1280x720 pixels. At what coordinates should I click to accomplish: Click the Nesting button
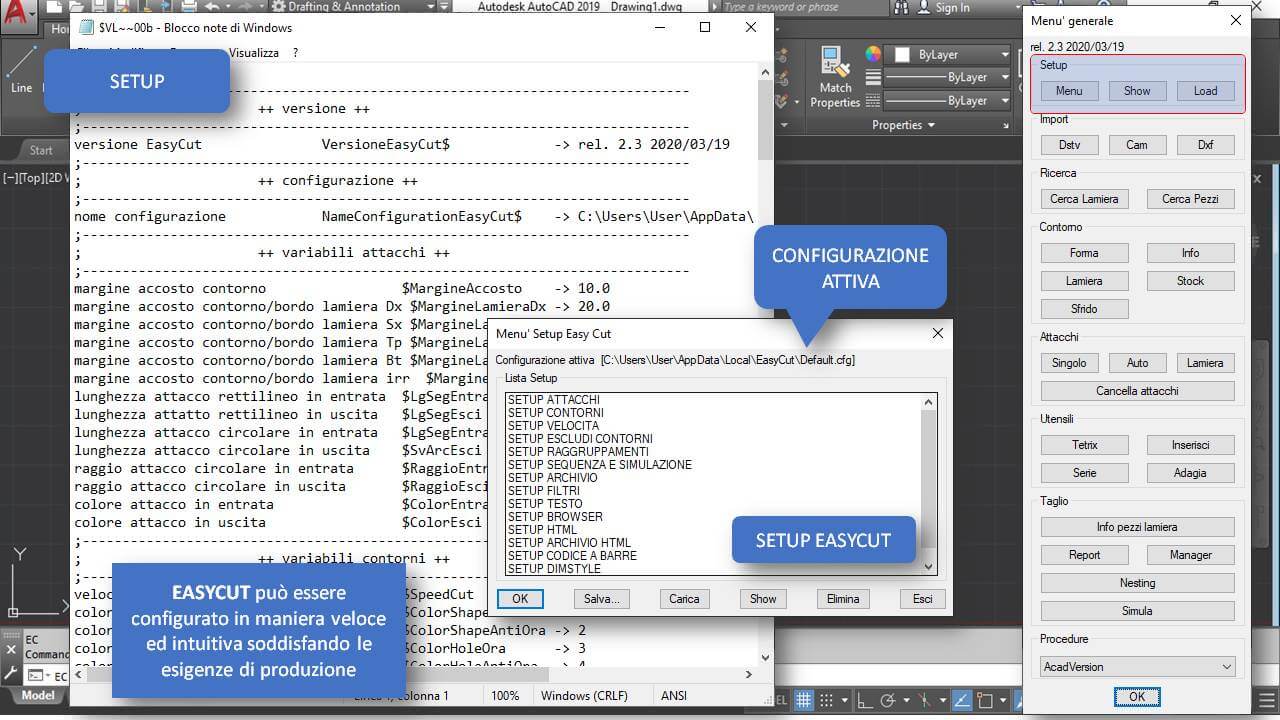1137,583
